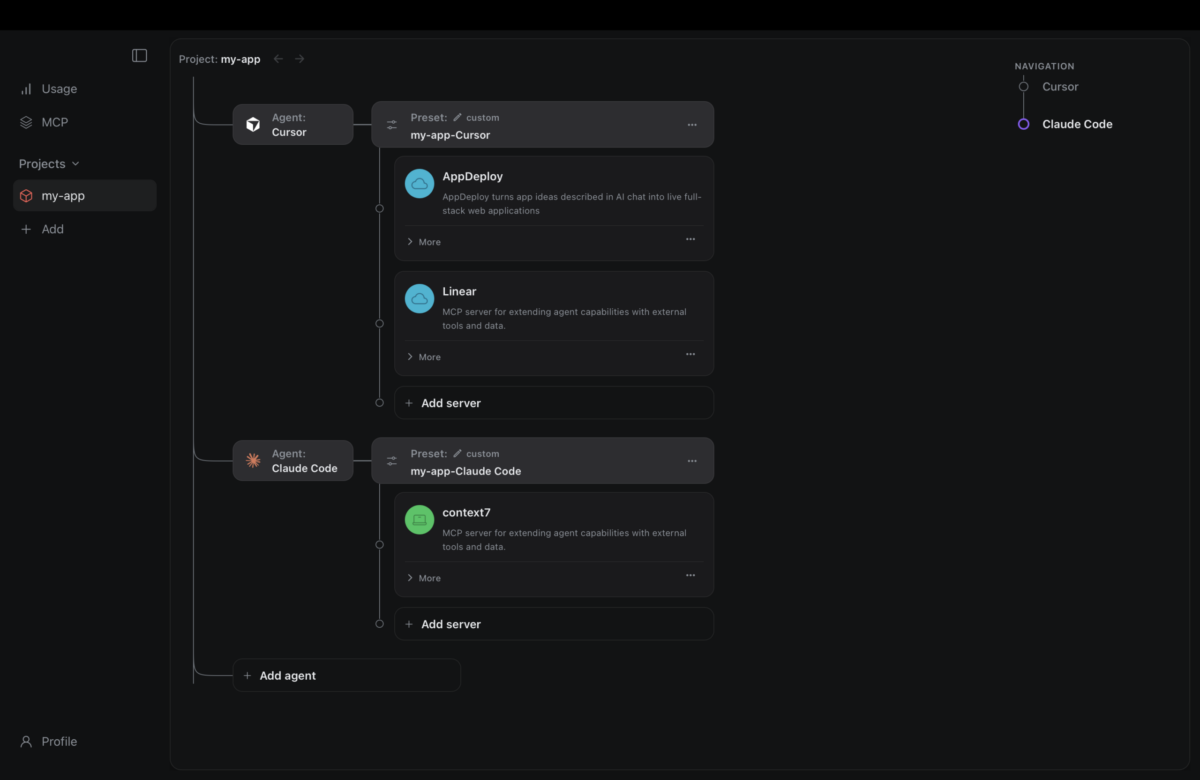Expand More on the context7 card
This screenshot has height=780, width=1200.
click(424, 578)
